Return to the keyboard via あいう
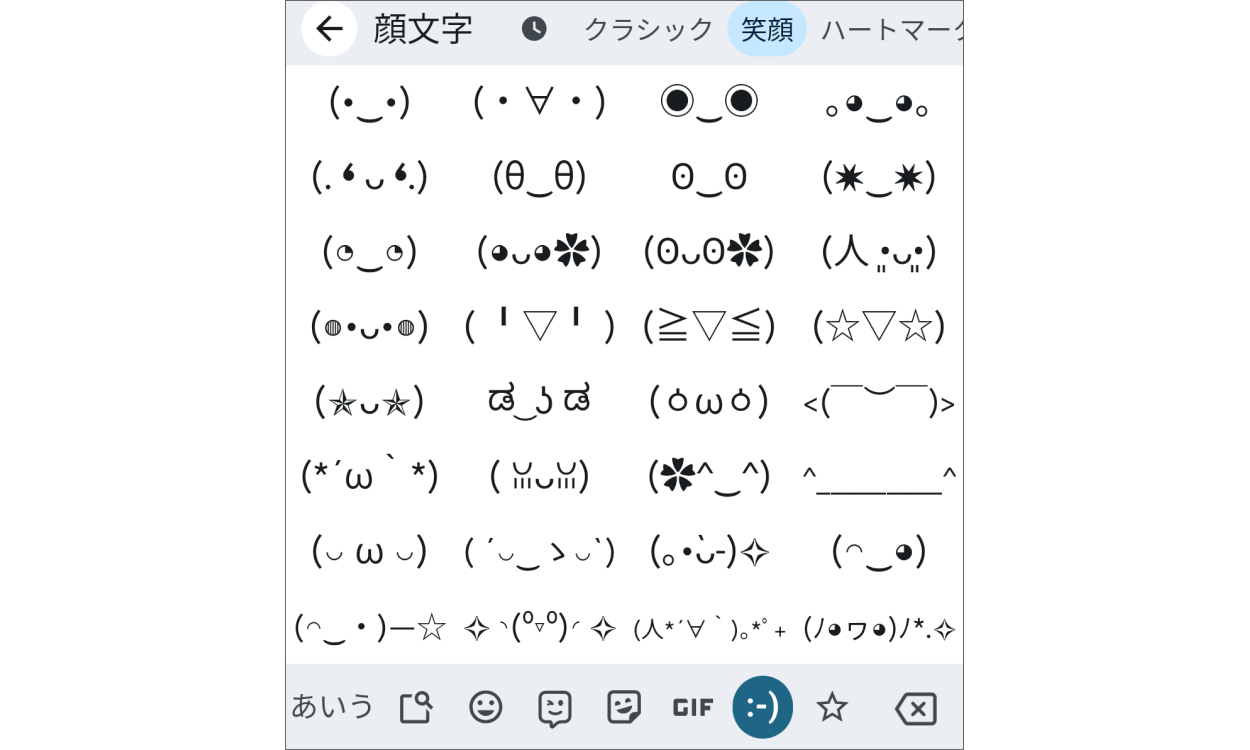Viewport: 1250px width, 750px height. coord(332,707)
